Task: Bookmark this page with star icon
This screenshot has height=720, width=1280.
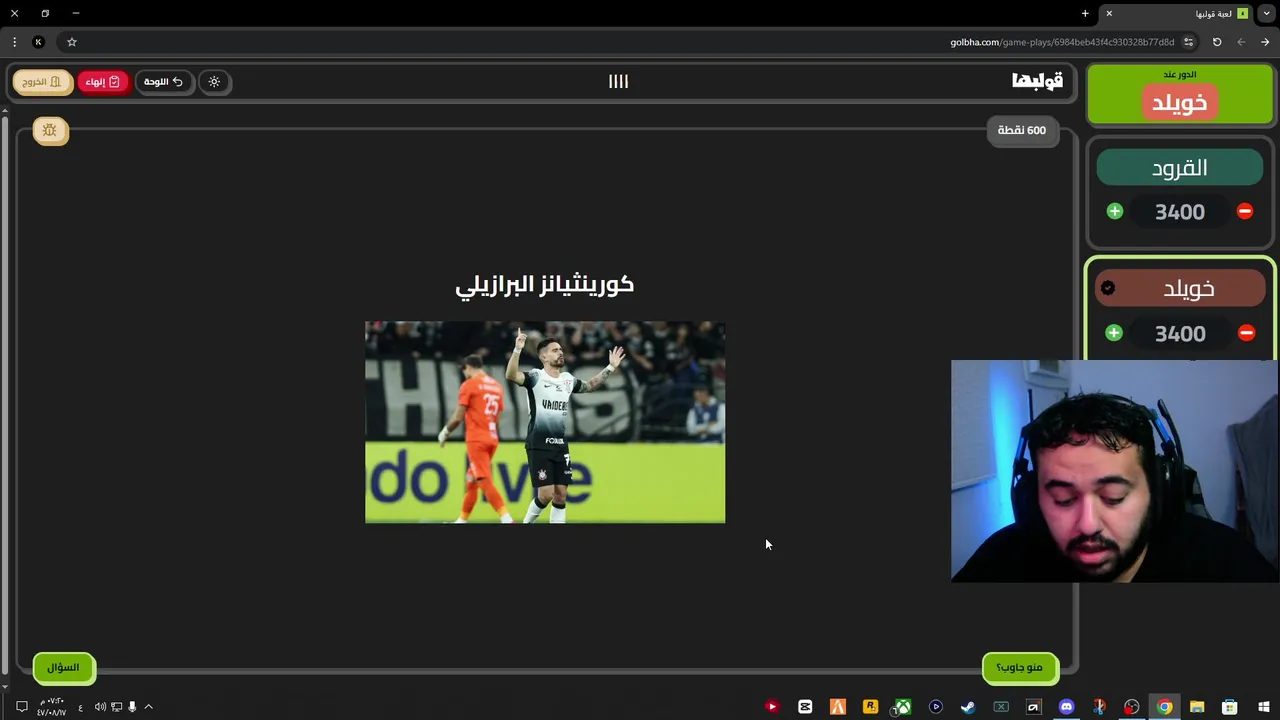Action: coord(72,42)
